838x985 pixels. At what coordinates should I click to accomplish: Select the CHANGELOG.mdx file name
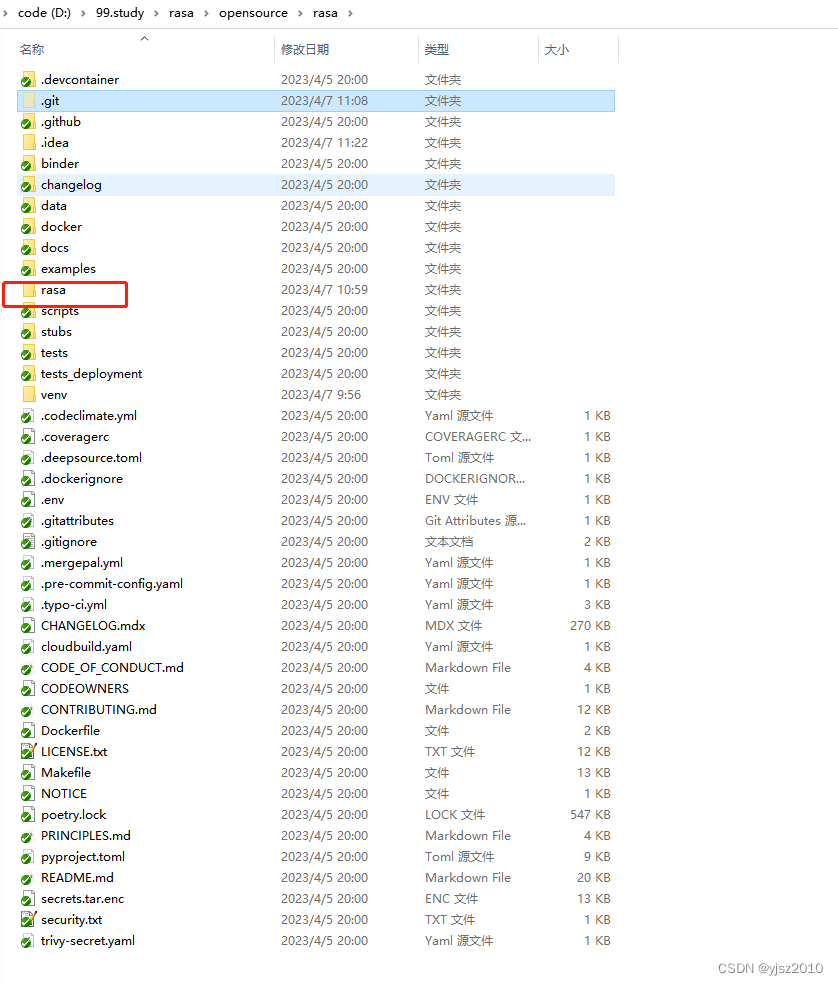[x=93, y=626]
